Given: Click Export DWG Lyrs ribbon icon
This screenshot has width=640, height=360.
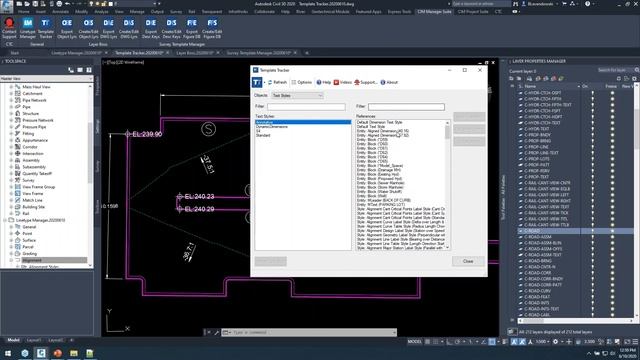Looking at the screenshot, I should [x=109, y=28].
